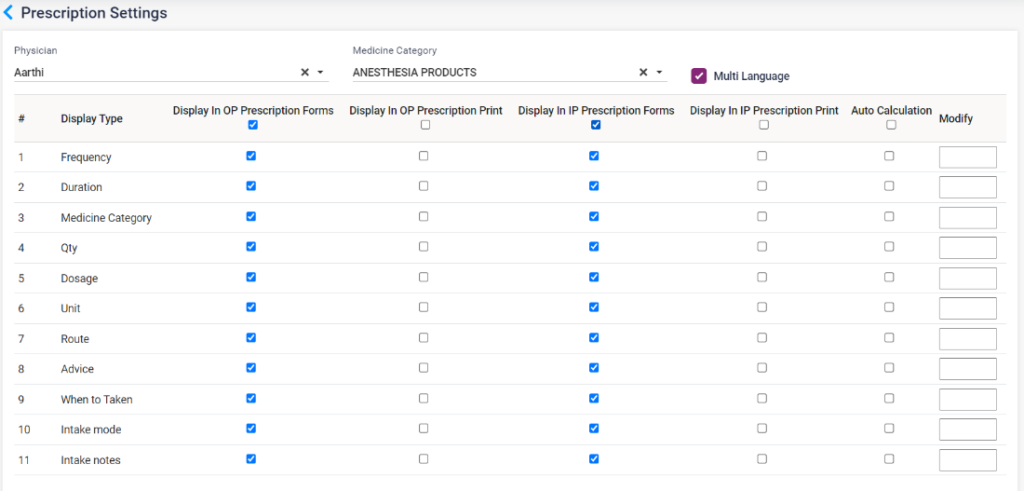Image resolution: width=1024 pixels, height=491 pixels.
Task: Uncheck header Display In OP Prescription Forms checkbox
Action: pyautogui.click(x=252, y=125)
